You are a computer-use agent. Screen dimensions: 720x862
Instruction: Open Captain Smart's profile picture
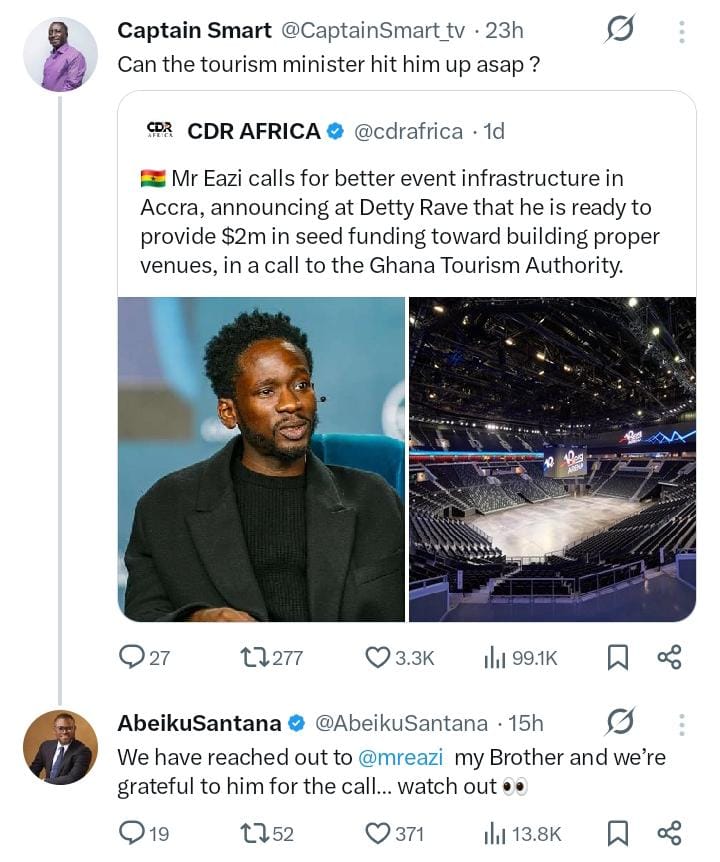pos(60,54)
